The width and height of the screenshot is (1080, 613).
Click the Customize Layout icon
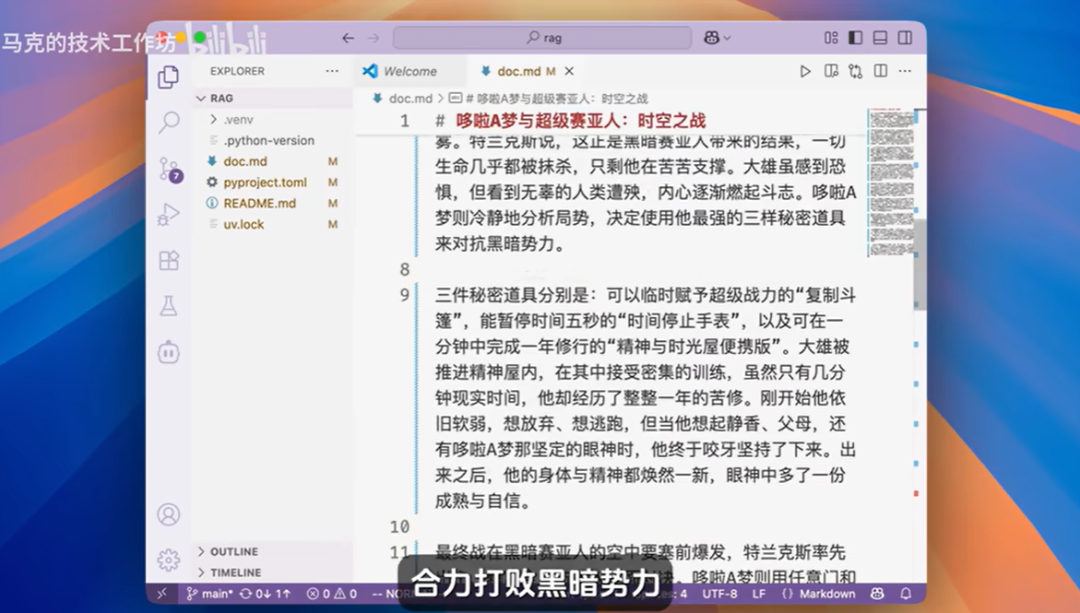831,38
